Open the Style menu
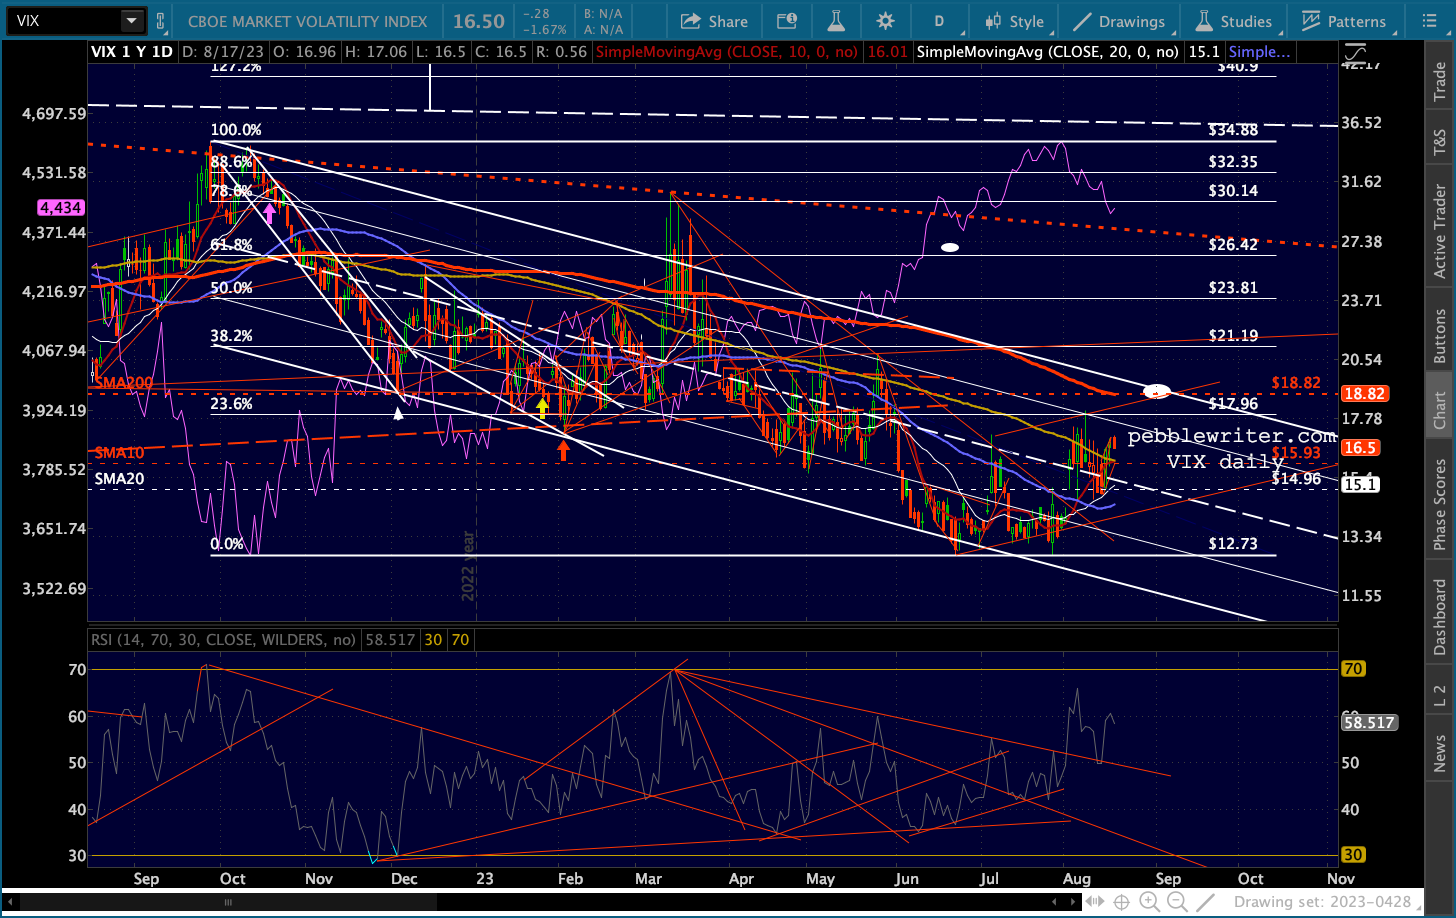Viewport: 1456px width, 918px height. point(1014,21)
